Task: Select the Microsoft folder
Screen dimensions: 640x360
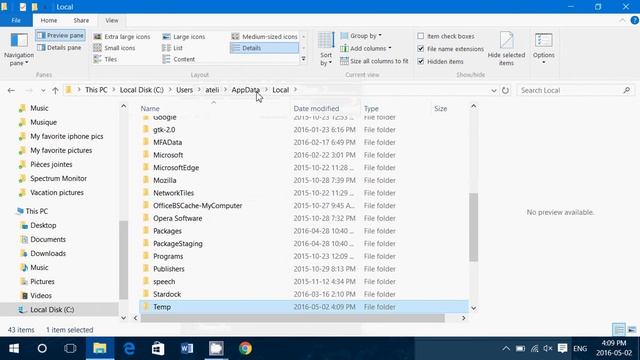Action: 168,155
